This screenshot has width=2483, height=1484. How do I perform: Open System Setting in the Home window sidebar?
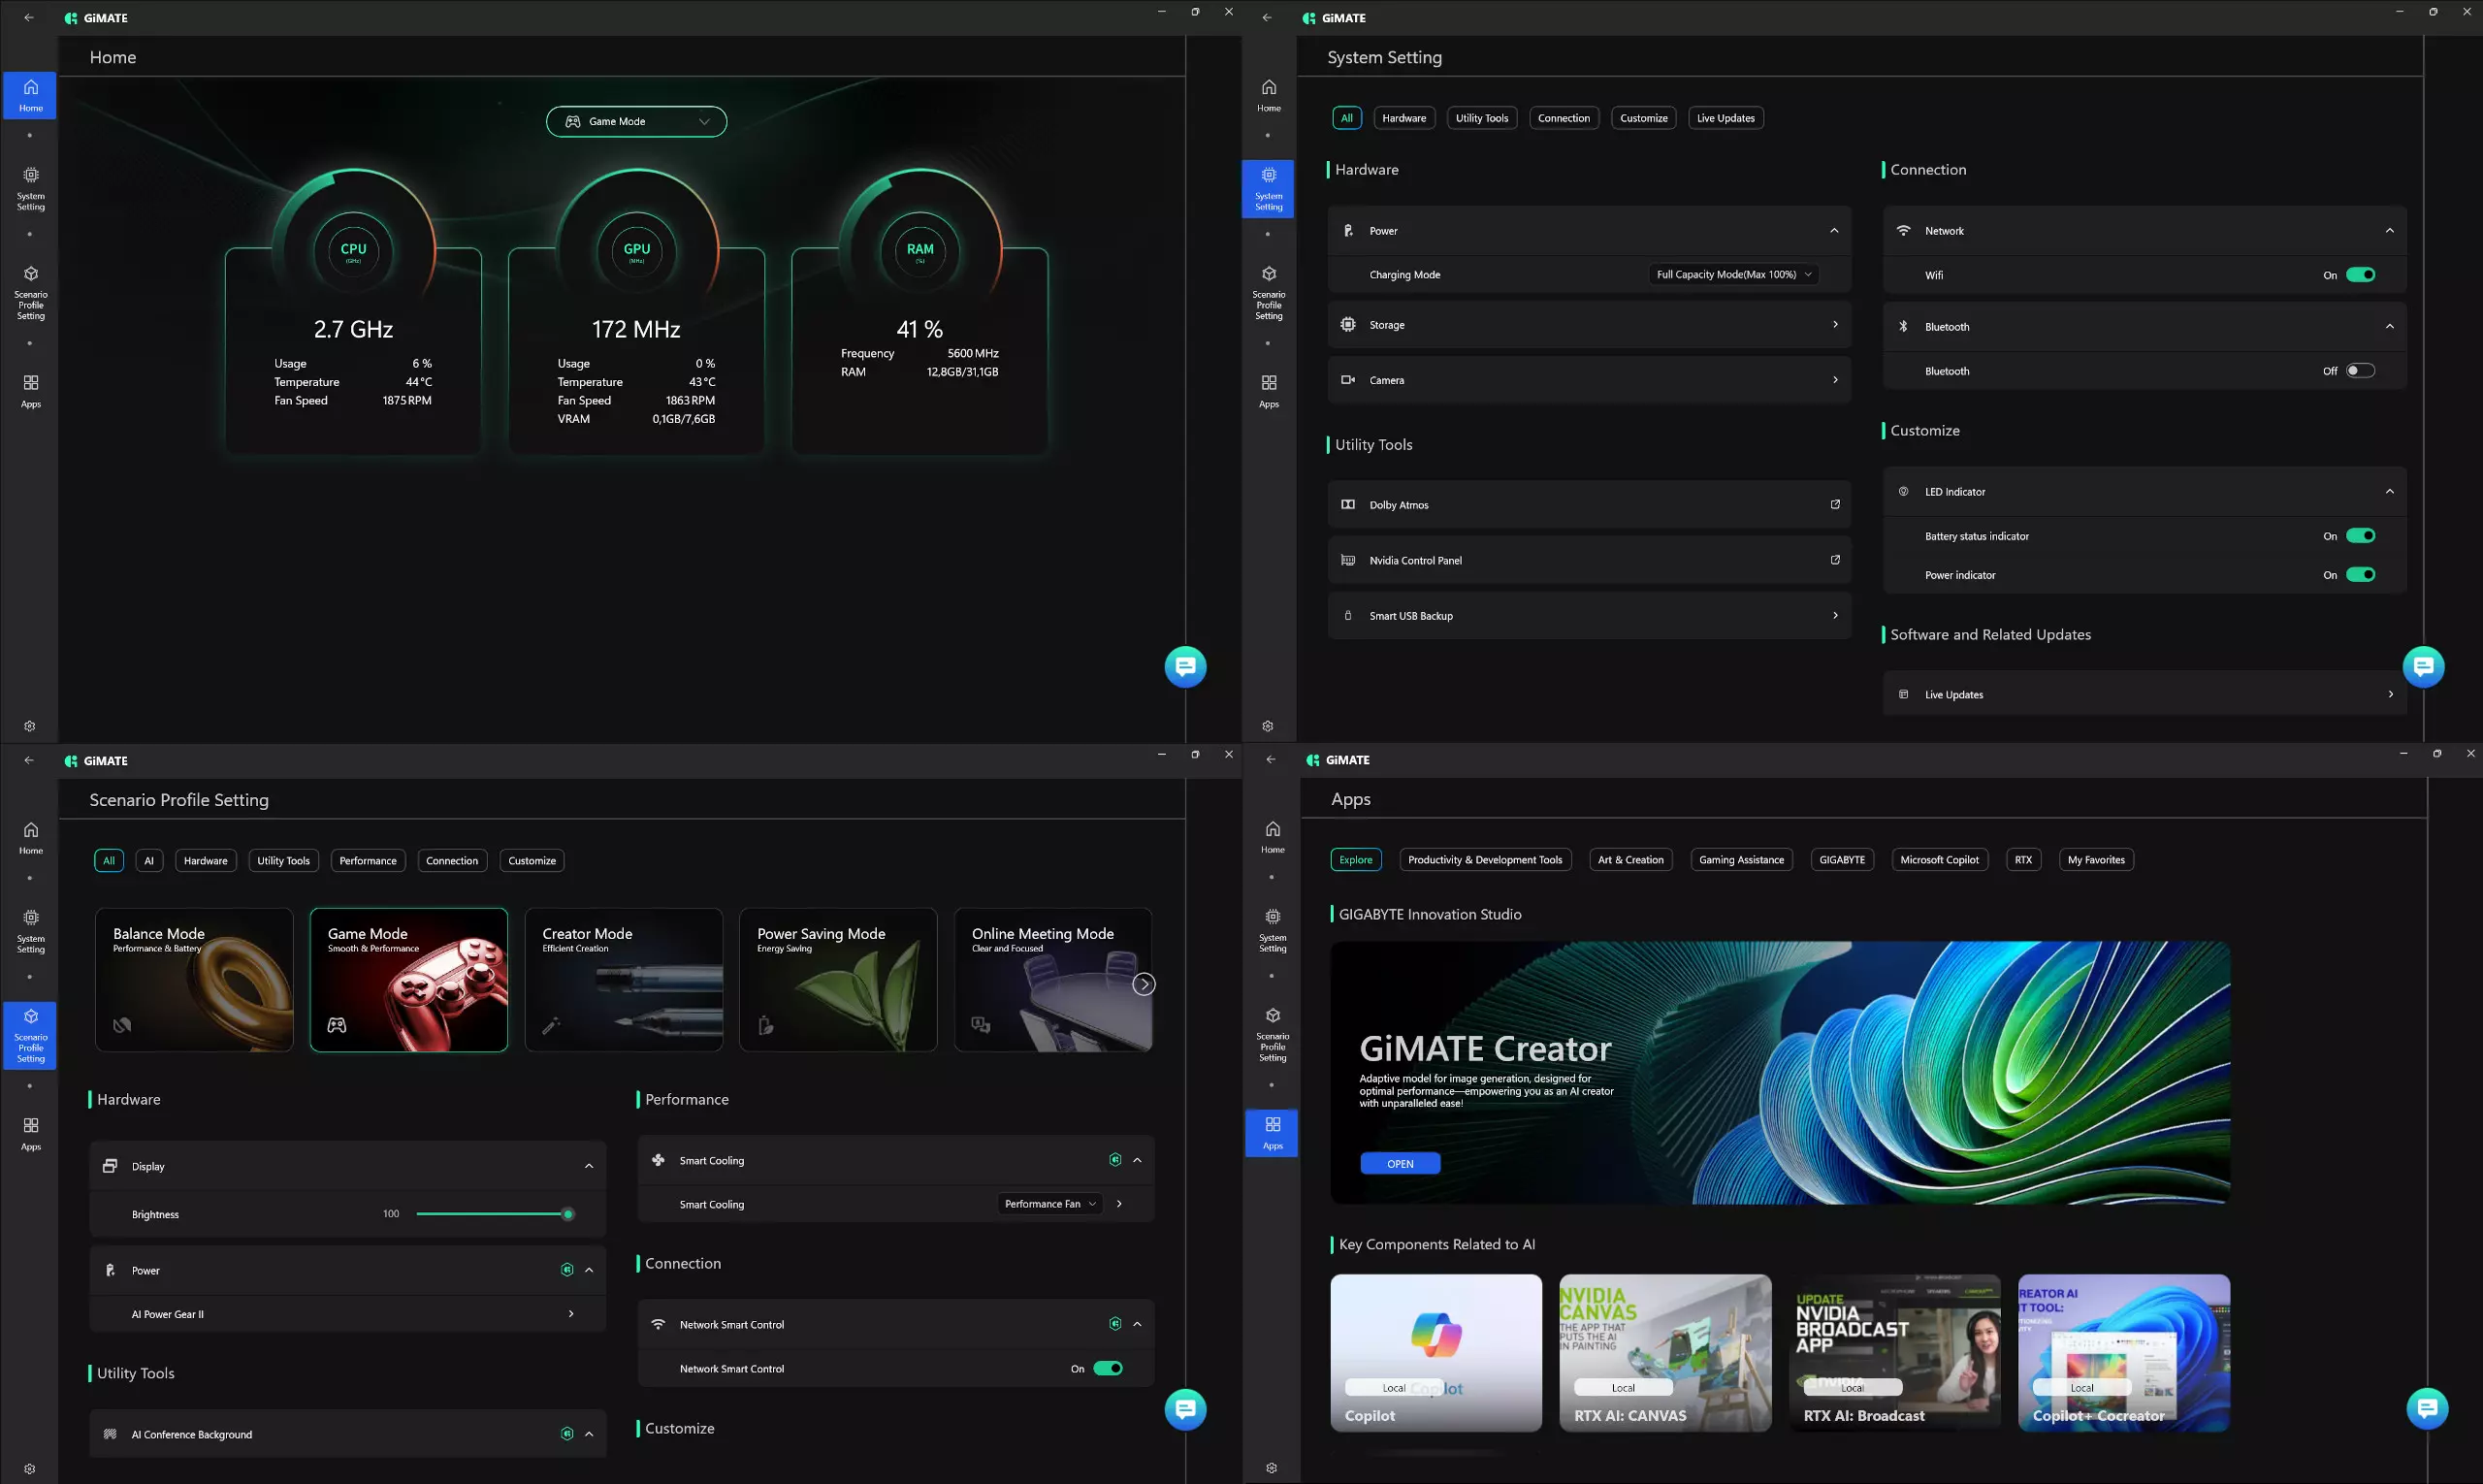(31, 188)
